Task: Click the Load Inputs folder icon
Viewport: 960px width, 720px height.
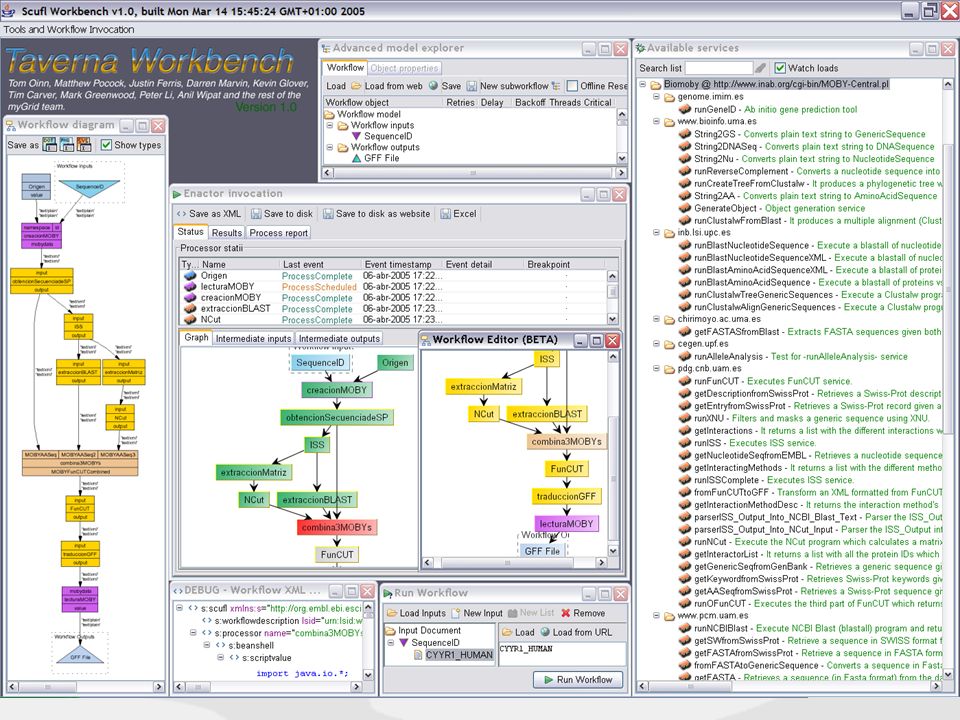Action: pos(392,613)
